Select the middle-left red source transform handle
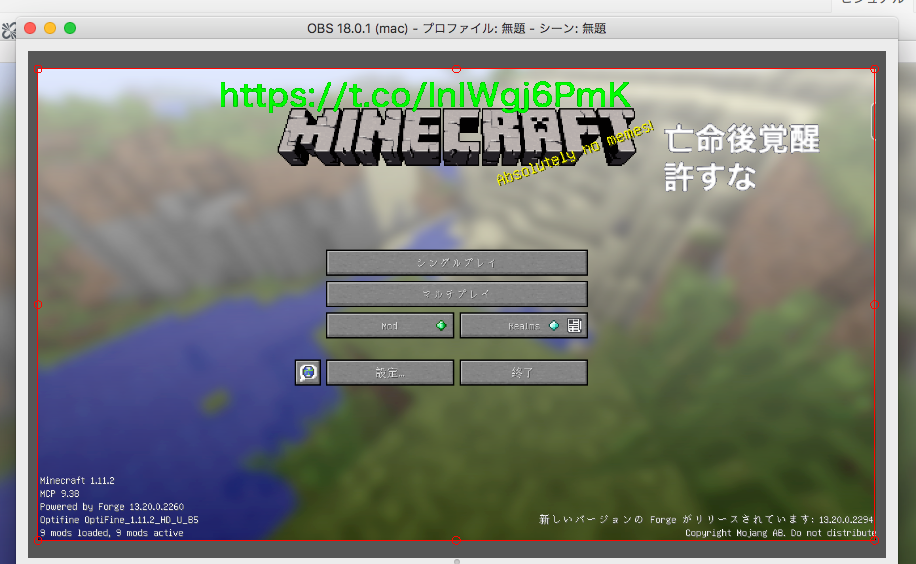Screen dimensions: 916x564 pyautogui.click(x=39, y=305)
